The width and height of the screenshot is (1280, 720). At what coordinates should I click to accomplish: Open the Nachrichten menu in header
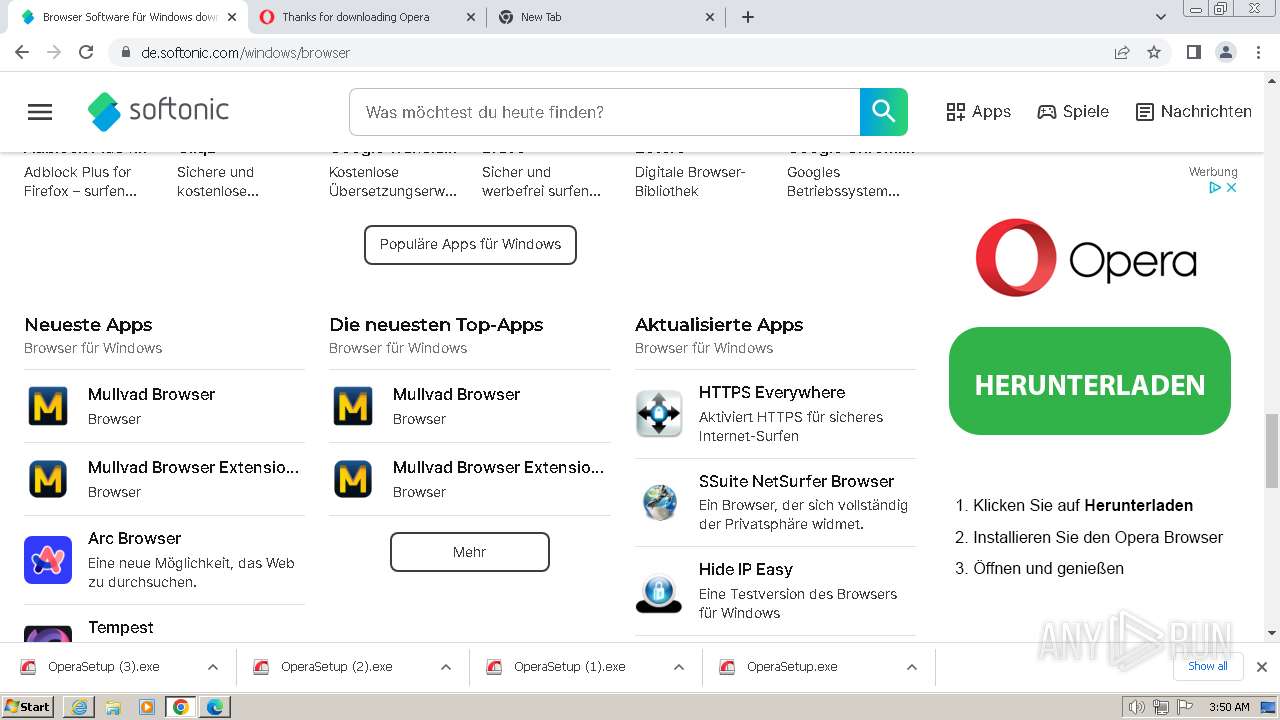click(1194, 112)
